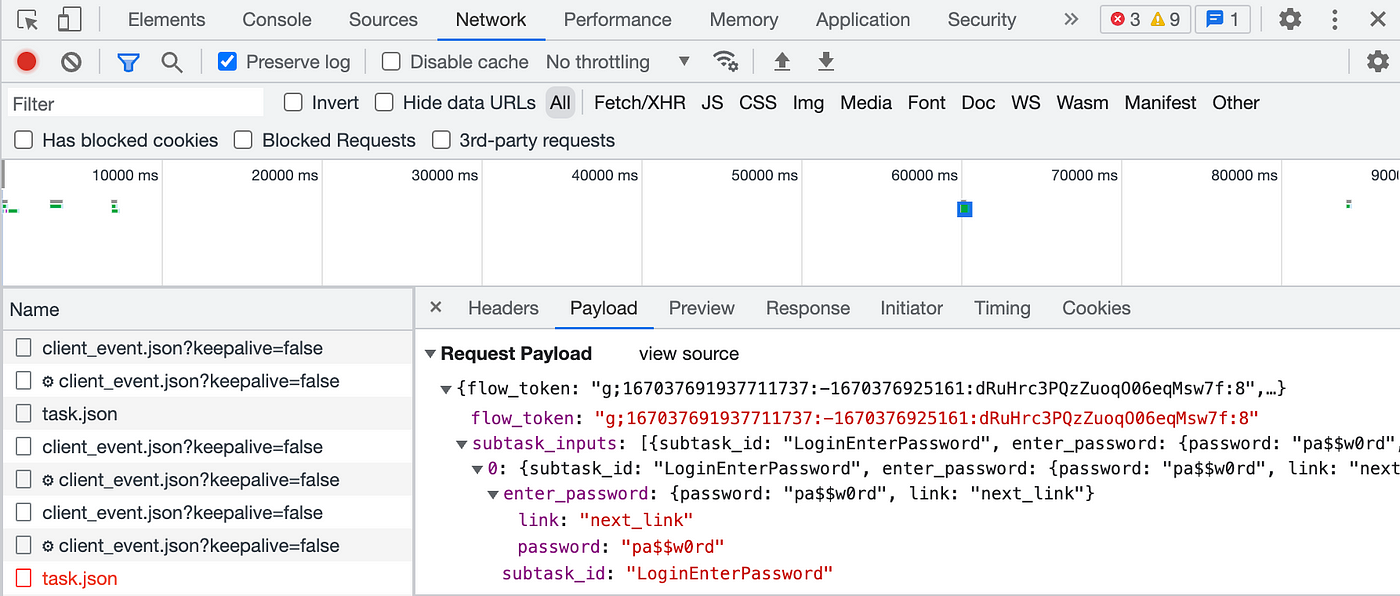The image size is (1400, 596).
Task: Show the request Response tab
Action: pos(808,308)
